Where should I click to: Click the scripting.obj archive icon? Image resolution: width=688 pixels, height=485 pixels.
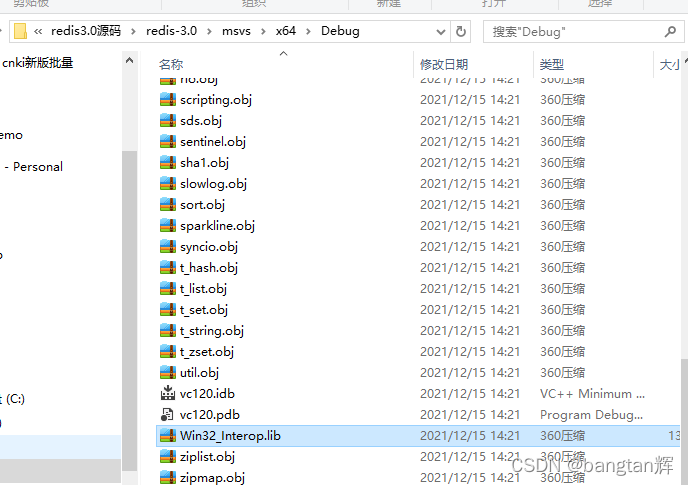pyautogui.click(x=168, y=100)
